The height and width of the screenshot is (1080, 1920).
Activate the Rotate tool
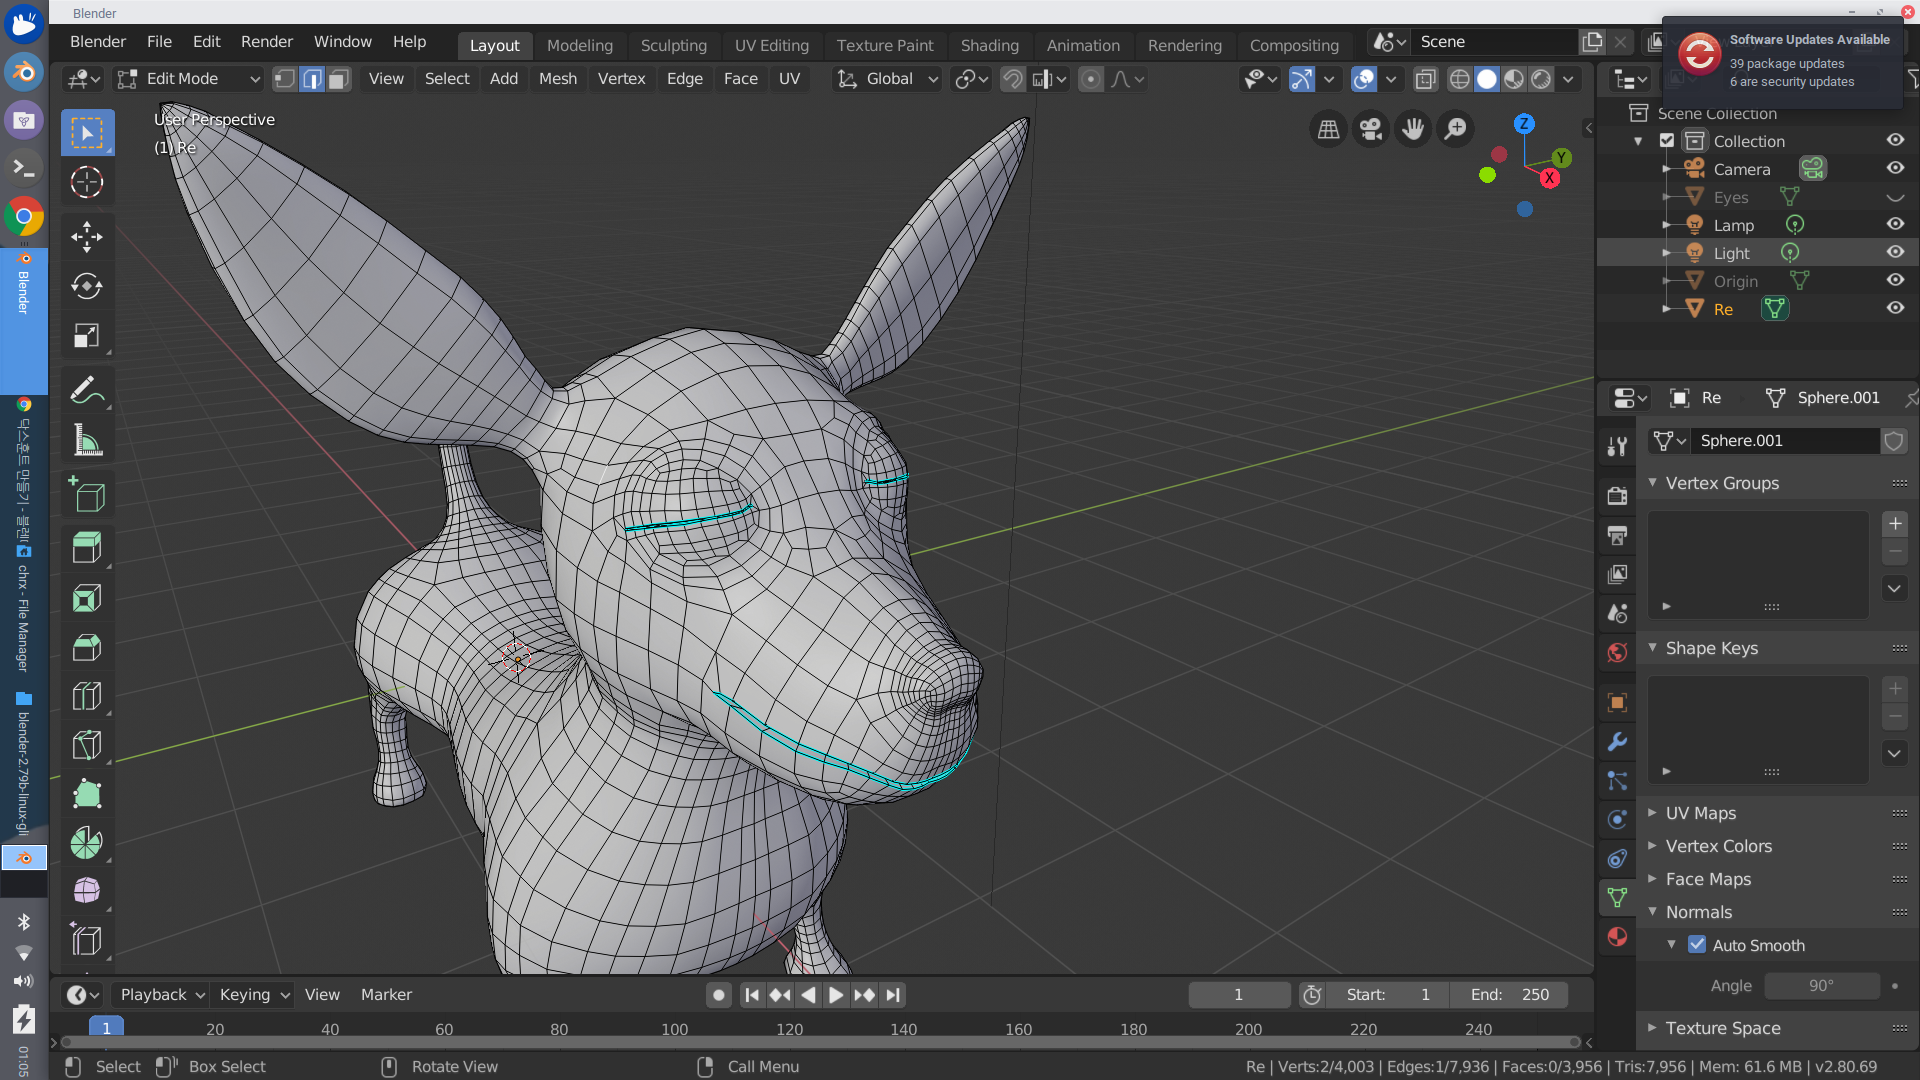point(87,286)
